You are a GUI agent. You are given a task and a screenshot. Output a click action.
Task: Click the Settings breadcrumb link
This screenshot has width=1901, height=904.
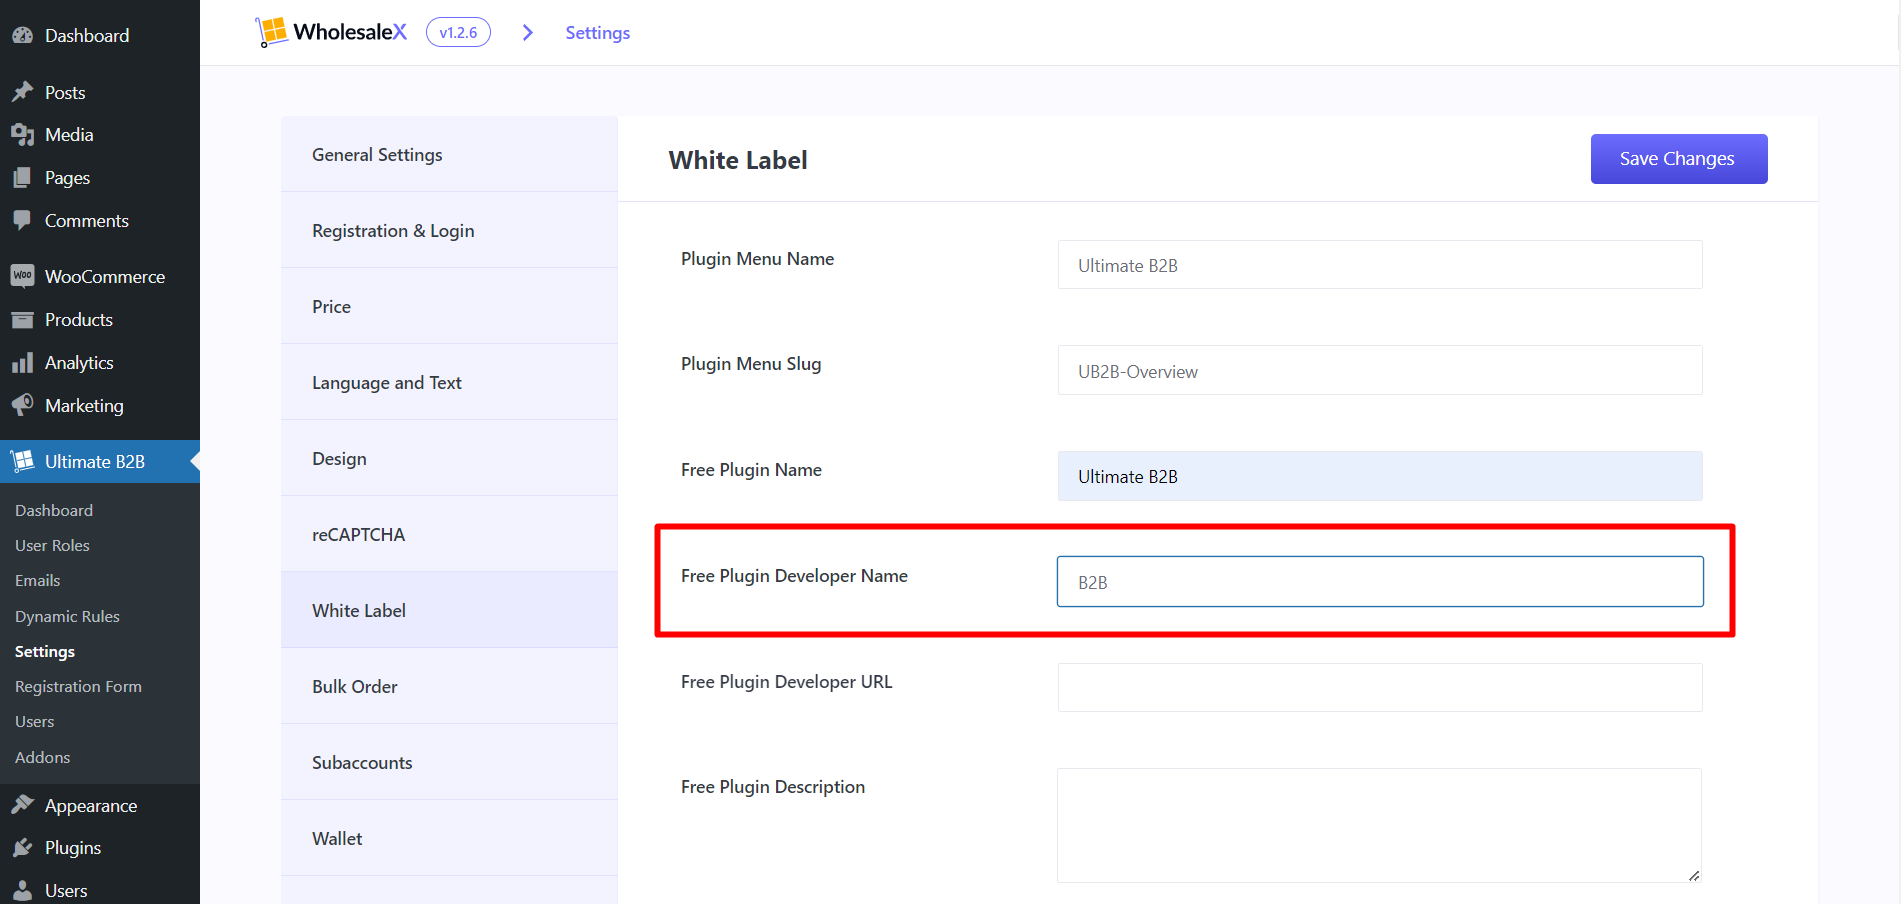(x=598, y=33)
